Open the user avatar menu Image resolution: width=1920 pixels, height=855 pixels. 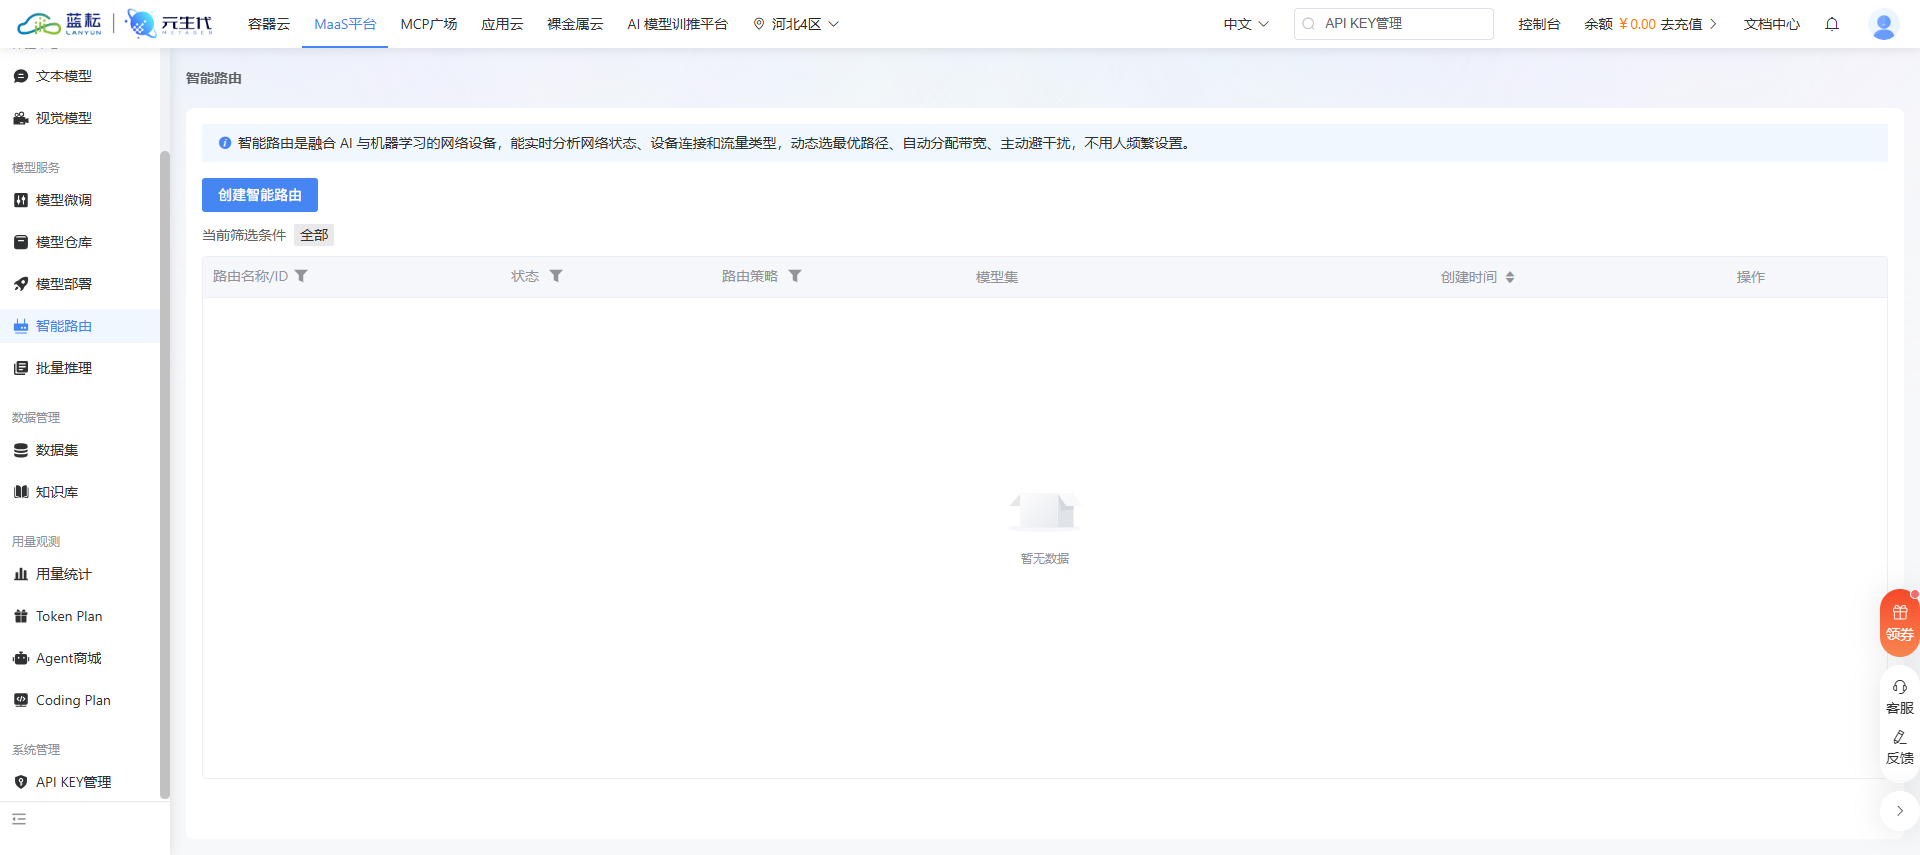point(1884,24)
